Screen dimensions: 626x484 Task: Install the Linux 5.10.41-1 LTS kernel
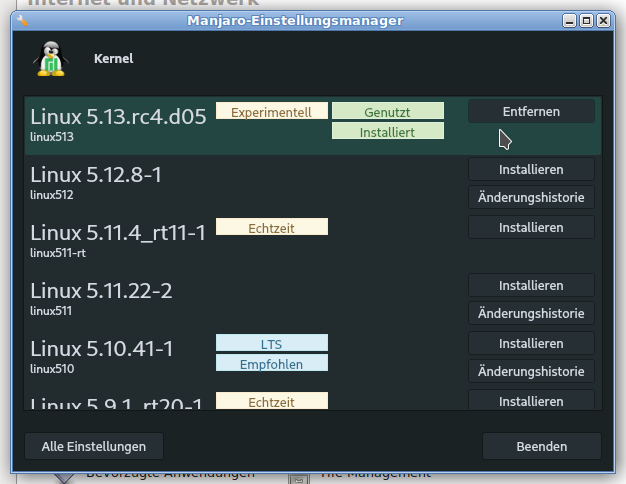click(x=531, y=343)
